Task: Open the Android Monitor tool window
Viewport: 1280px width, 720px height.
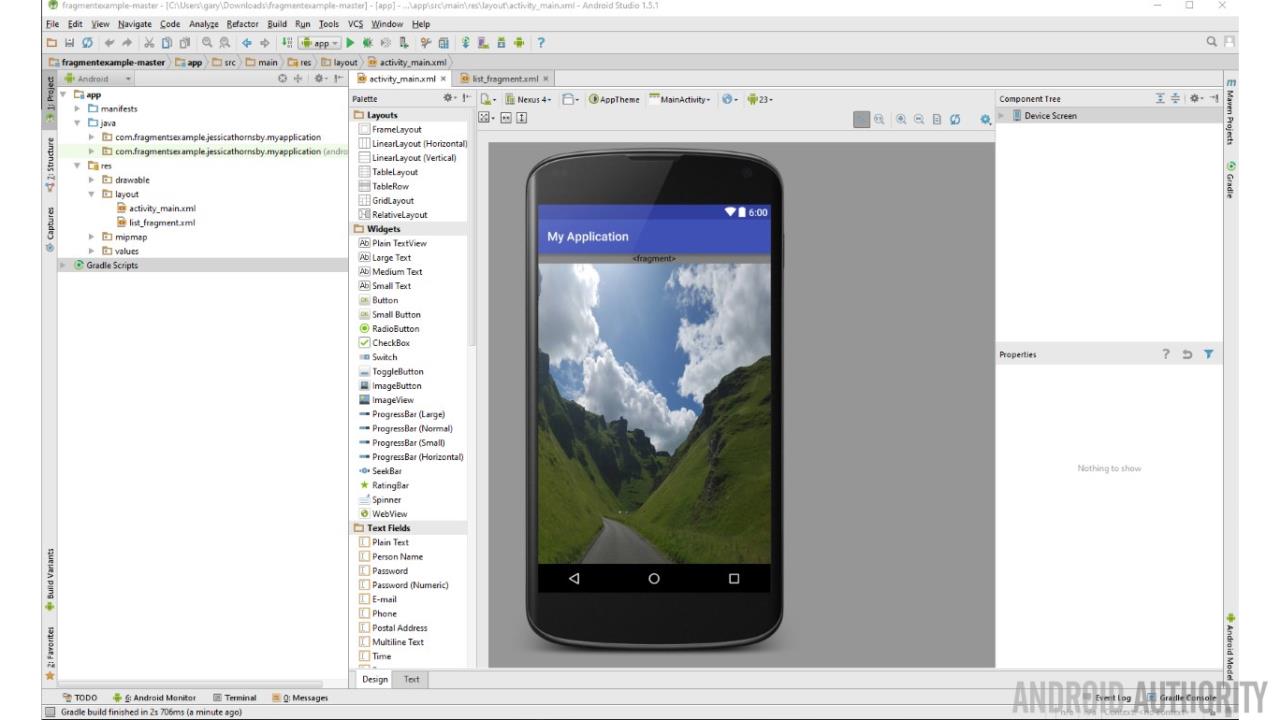Action: tap(154, 698)
